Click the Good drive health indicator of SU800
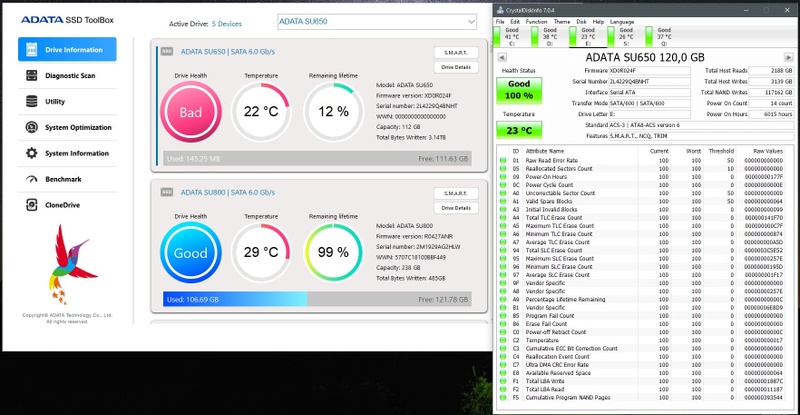The height and width of the screenshot is (415, 800). point(191,252)
